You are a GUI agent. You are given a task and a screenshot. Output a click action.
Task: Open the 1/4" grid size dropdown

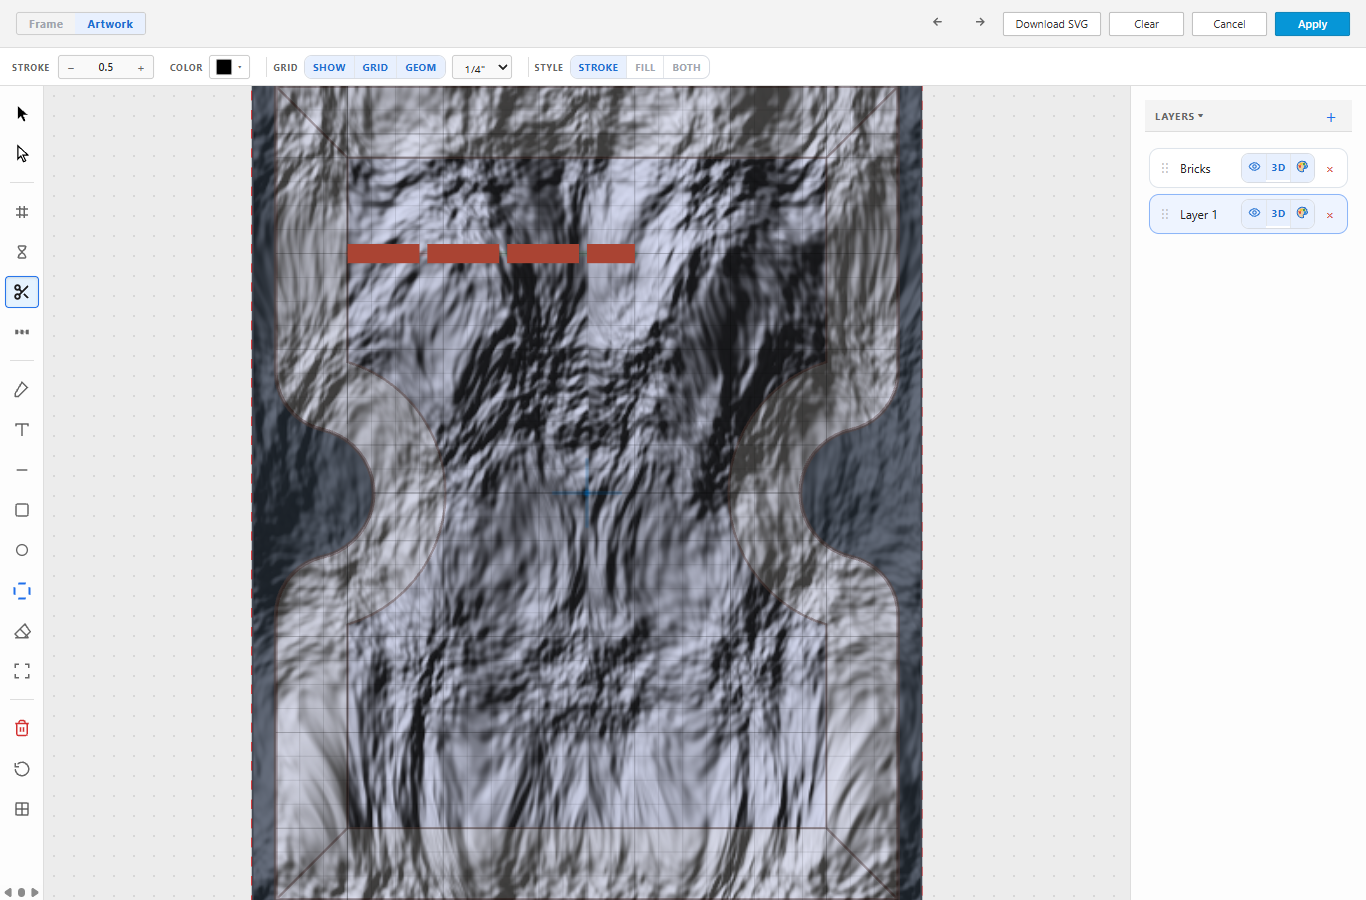click(482, 68)
